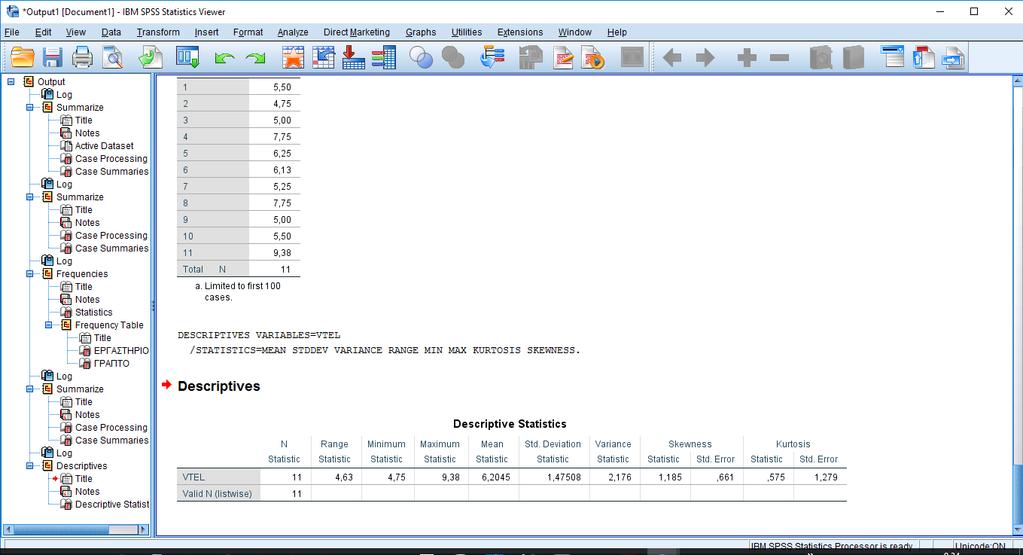The height and width of the screenshot is (555, 1023).
Task: Click the skewness value 1,185
Action: 669,477
